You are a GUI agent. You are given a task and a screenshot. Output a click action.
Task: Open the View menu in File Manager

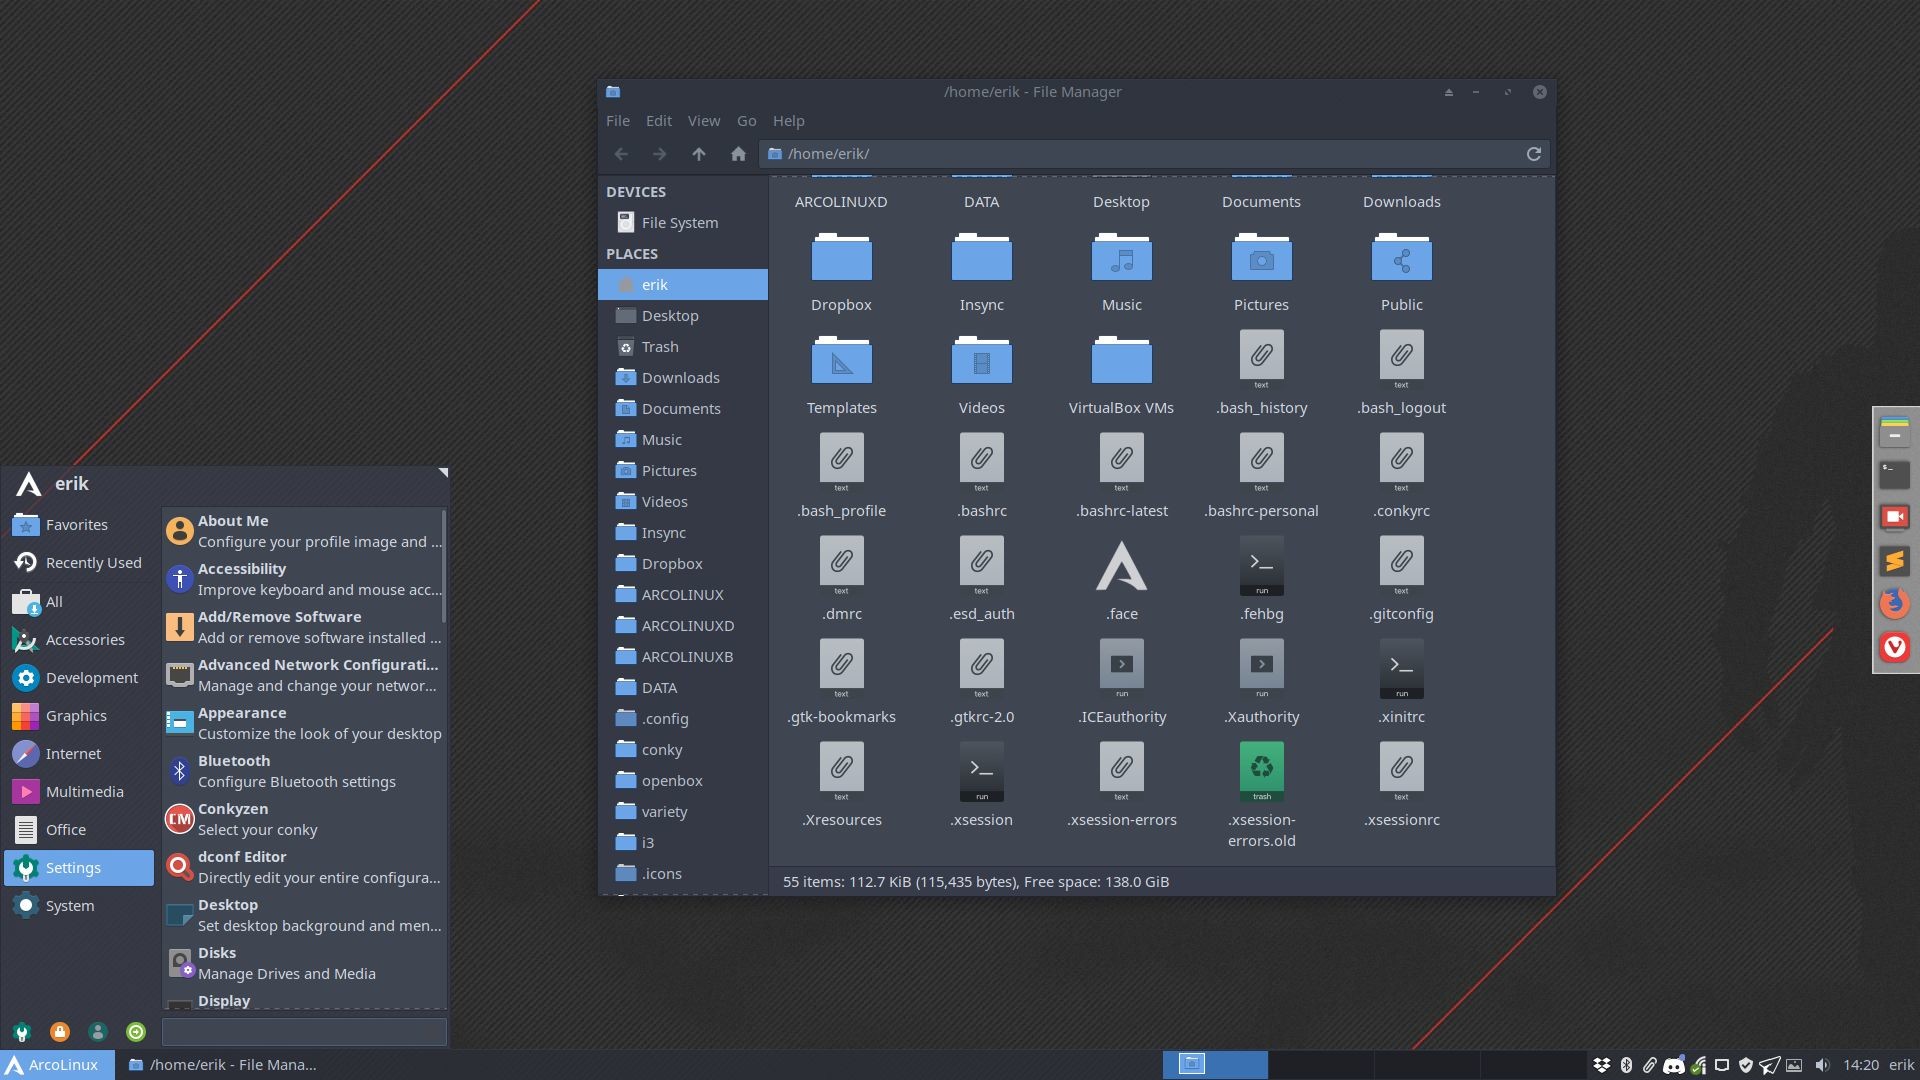click(x=704, y=121)
